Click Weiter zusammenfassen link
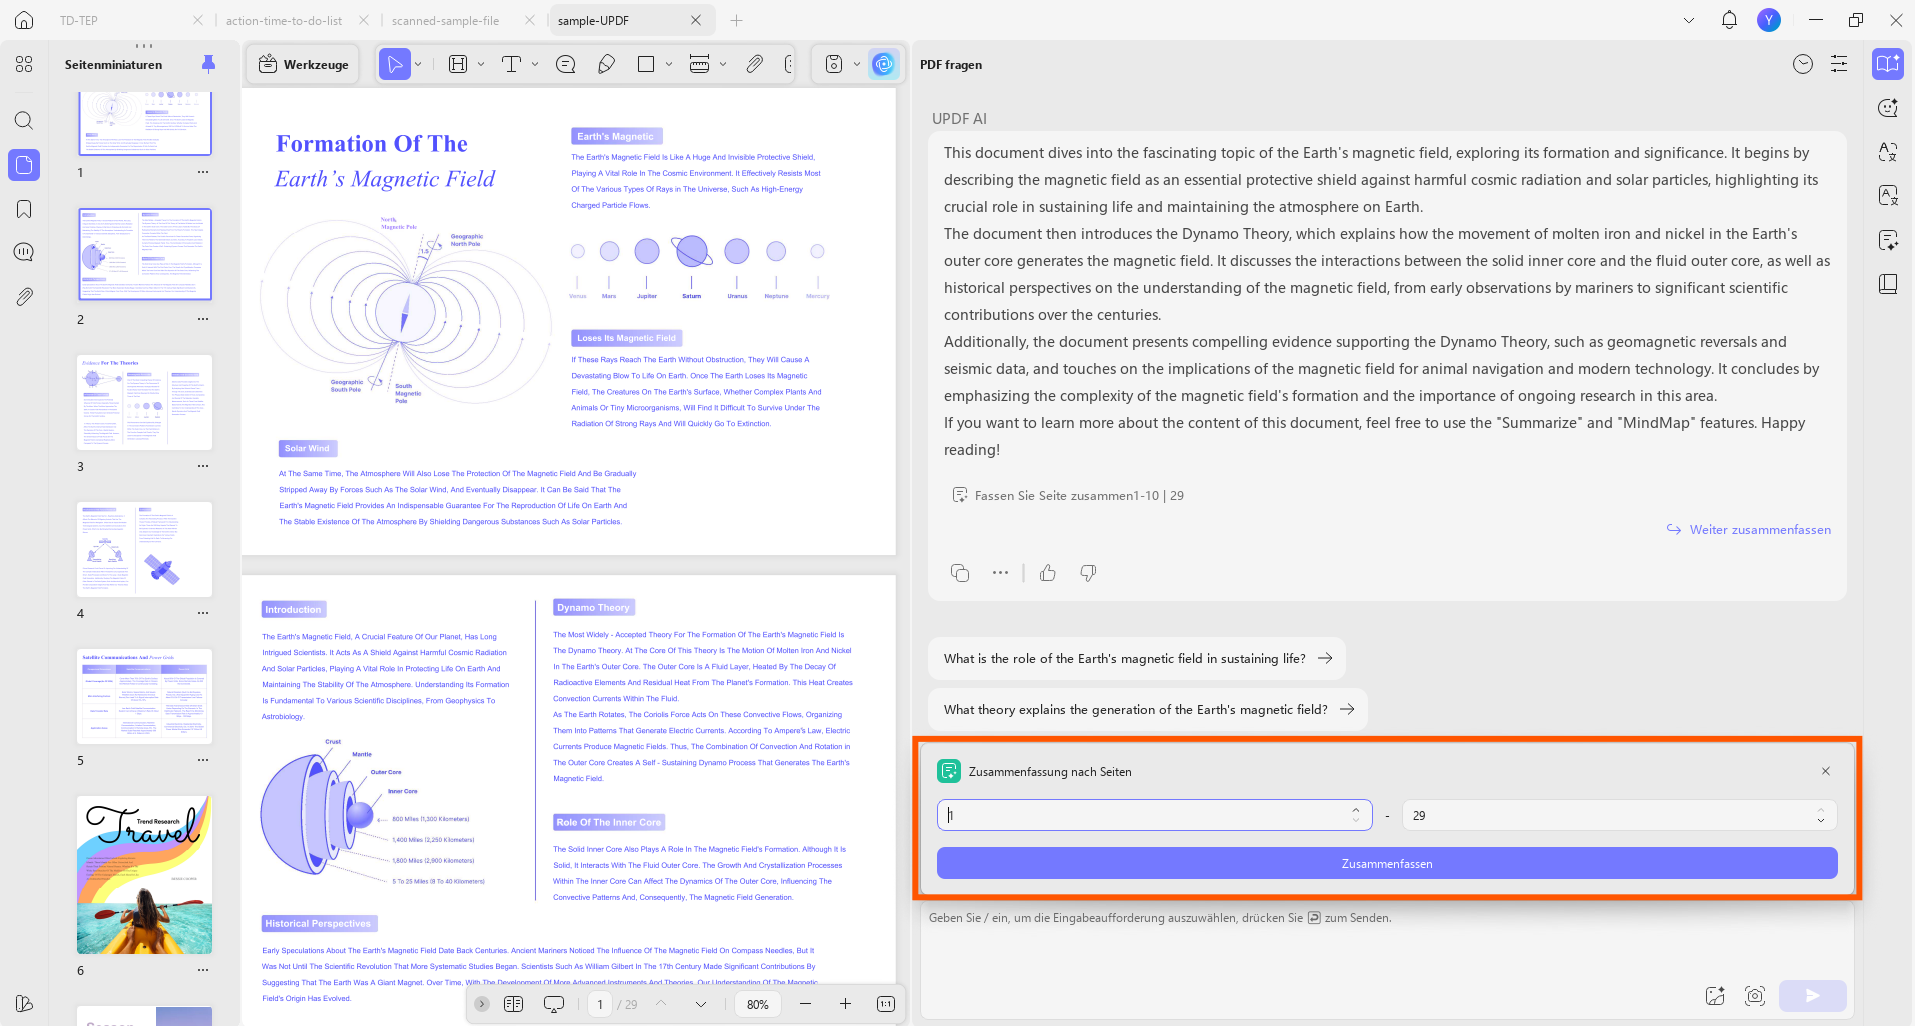 tap(1760, 530)
